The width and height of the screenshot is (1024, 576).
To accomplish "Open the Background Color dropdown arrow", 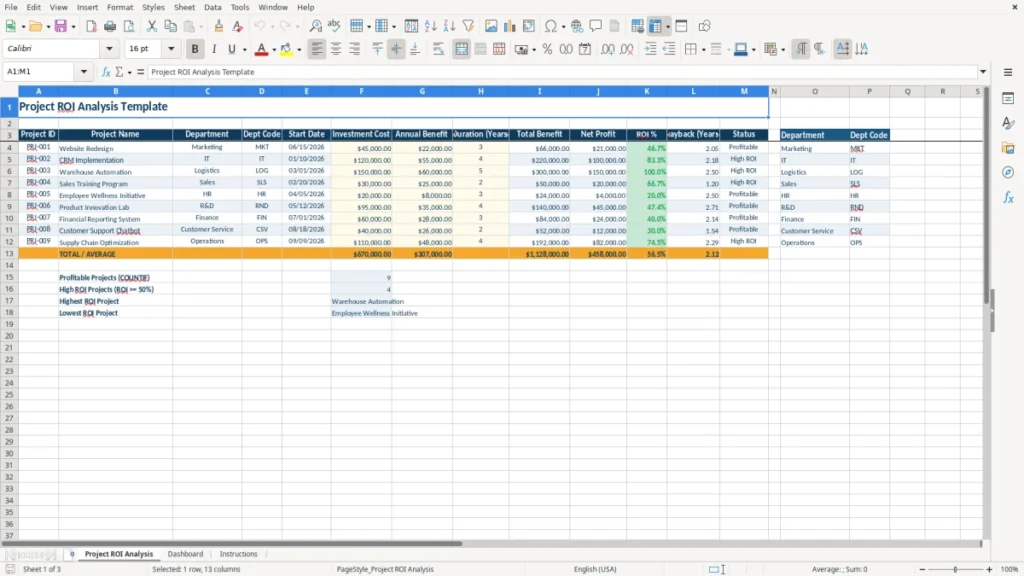I will pyautogui.click(x=299, y=50).
